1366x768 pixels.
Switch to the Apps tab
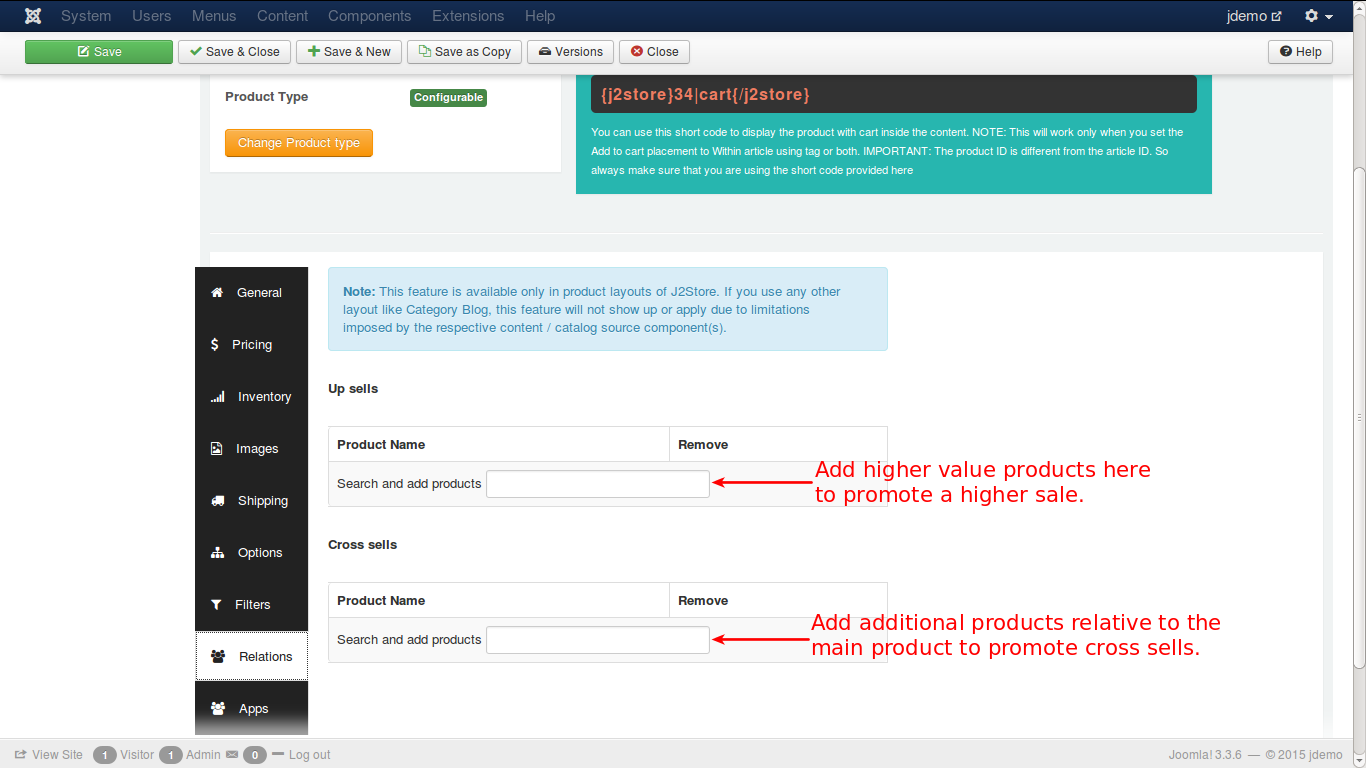[252, 708]
